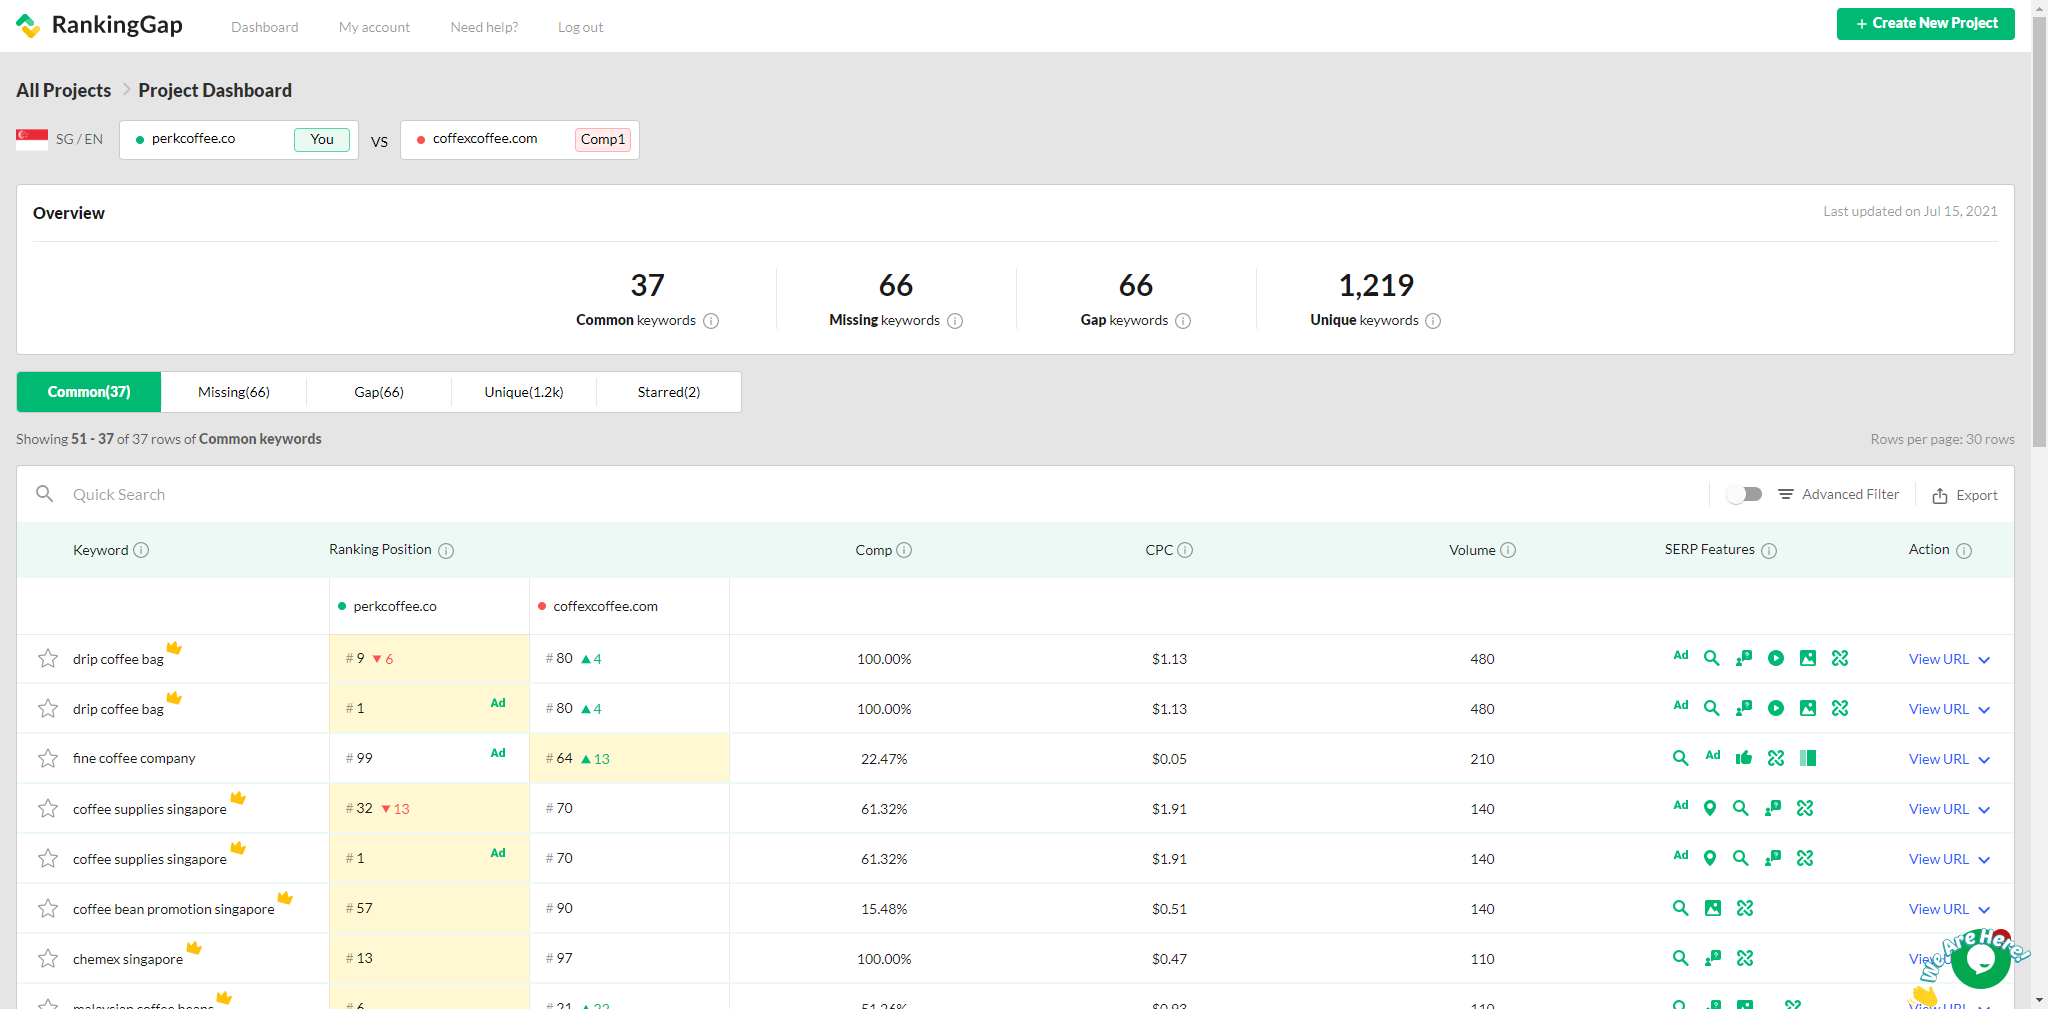The height and width of the screenshot is (1009, 2048).
Task: Switch to the Common(37) tab
Action: tap(89, 392)
